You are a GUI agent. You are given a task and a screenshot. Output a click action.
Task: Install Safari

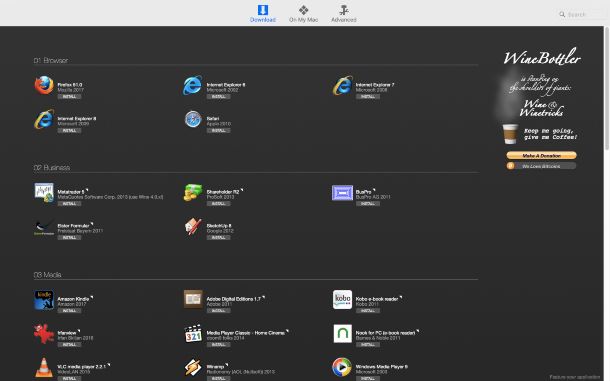coord(218,130)
